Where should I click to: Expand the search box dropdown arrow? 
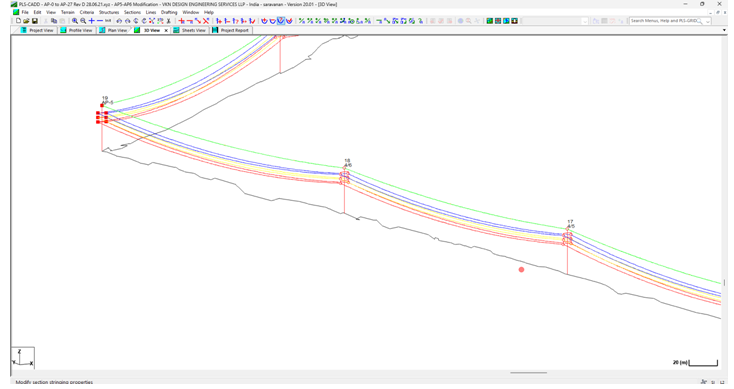pyautogui.click(x=708, y=22)
